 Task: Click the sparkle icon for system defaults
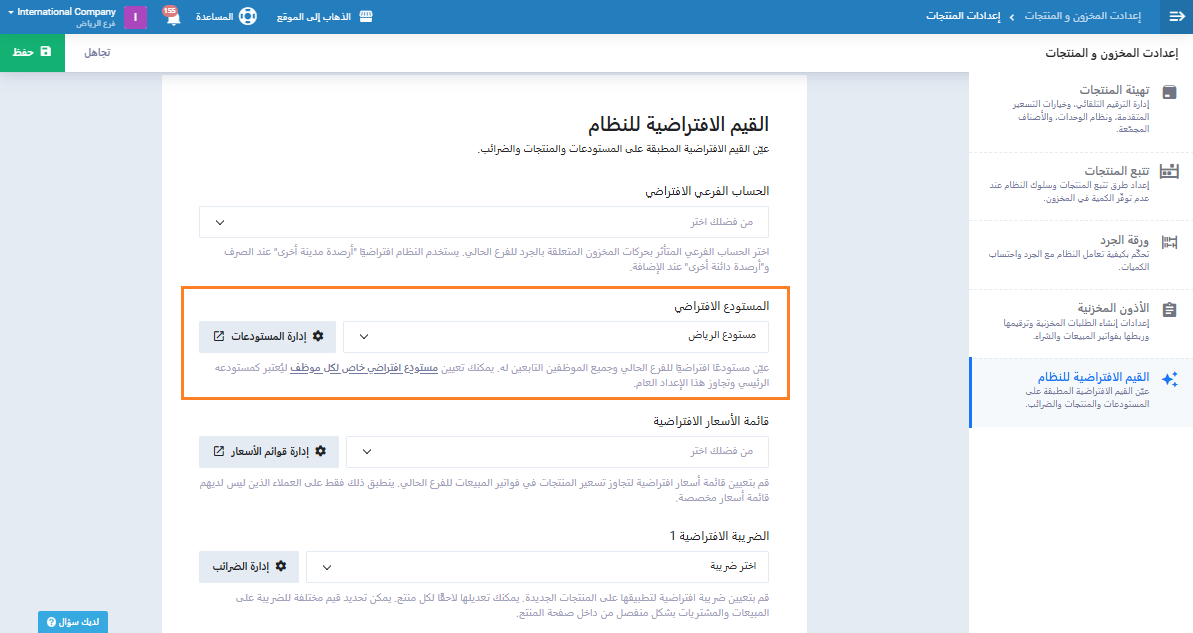pos(1169,379)
